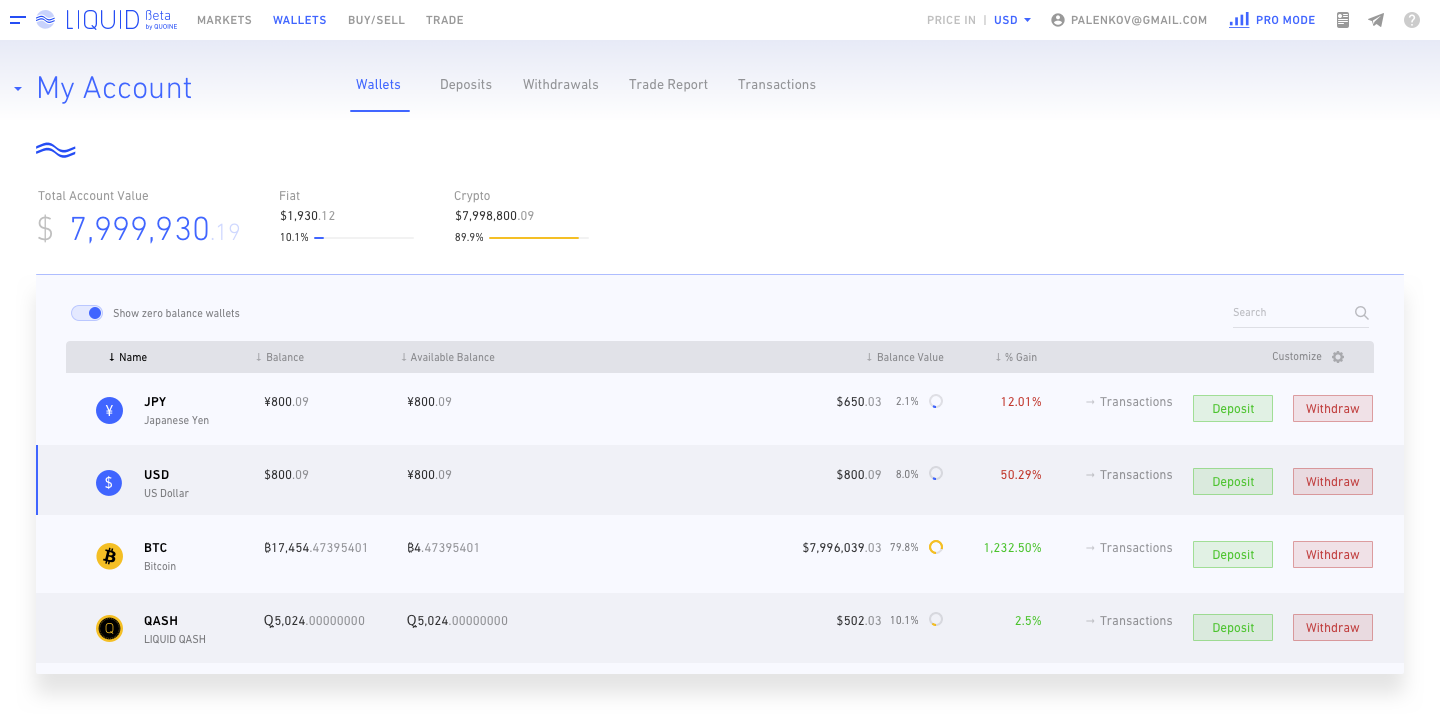
Task: Sort the table by % Gain column
Action: coord(1016,357)
